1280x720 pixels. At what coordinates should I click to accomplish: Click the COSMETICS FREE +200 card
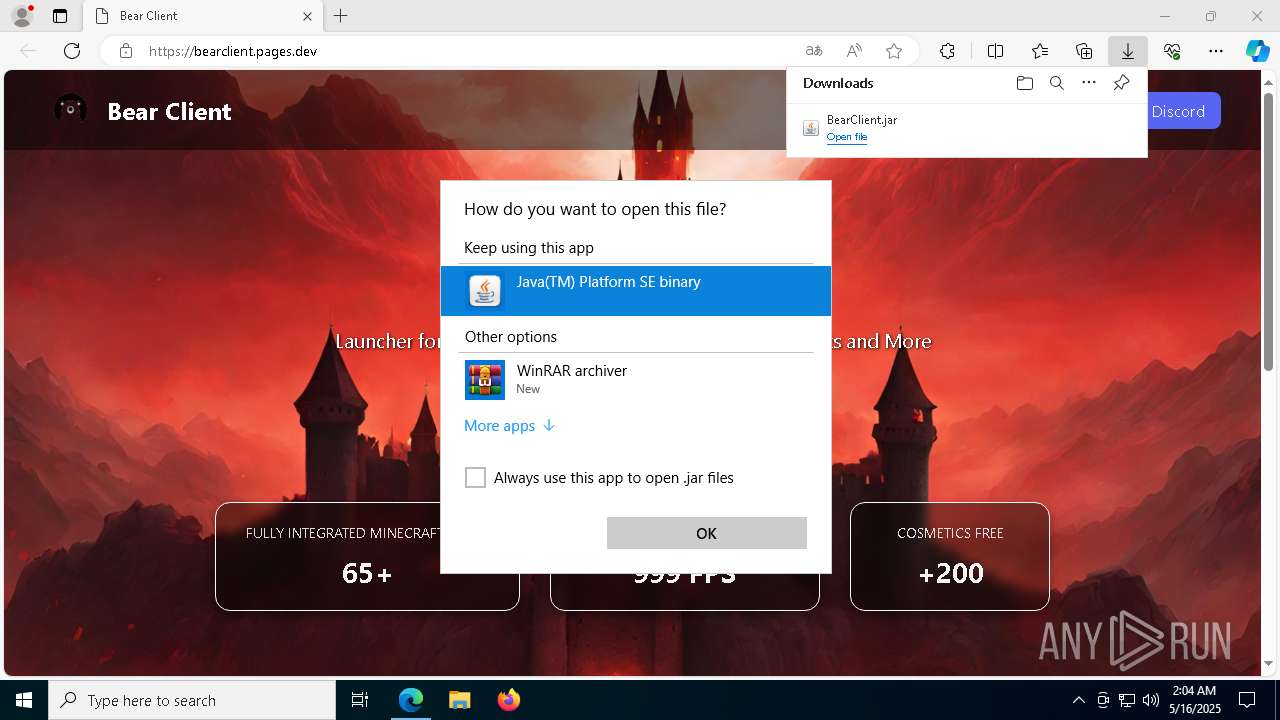coord(950,556)
